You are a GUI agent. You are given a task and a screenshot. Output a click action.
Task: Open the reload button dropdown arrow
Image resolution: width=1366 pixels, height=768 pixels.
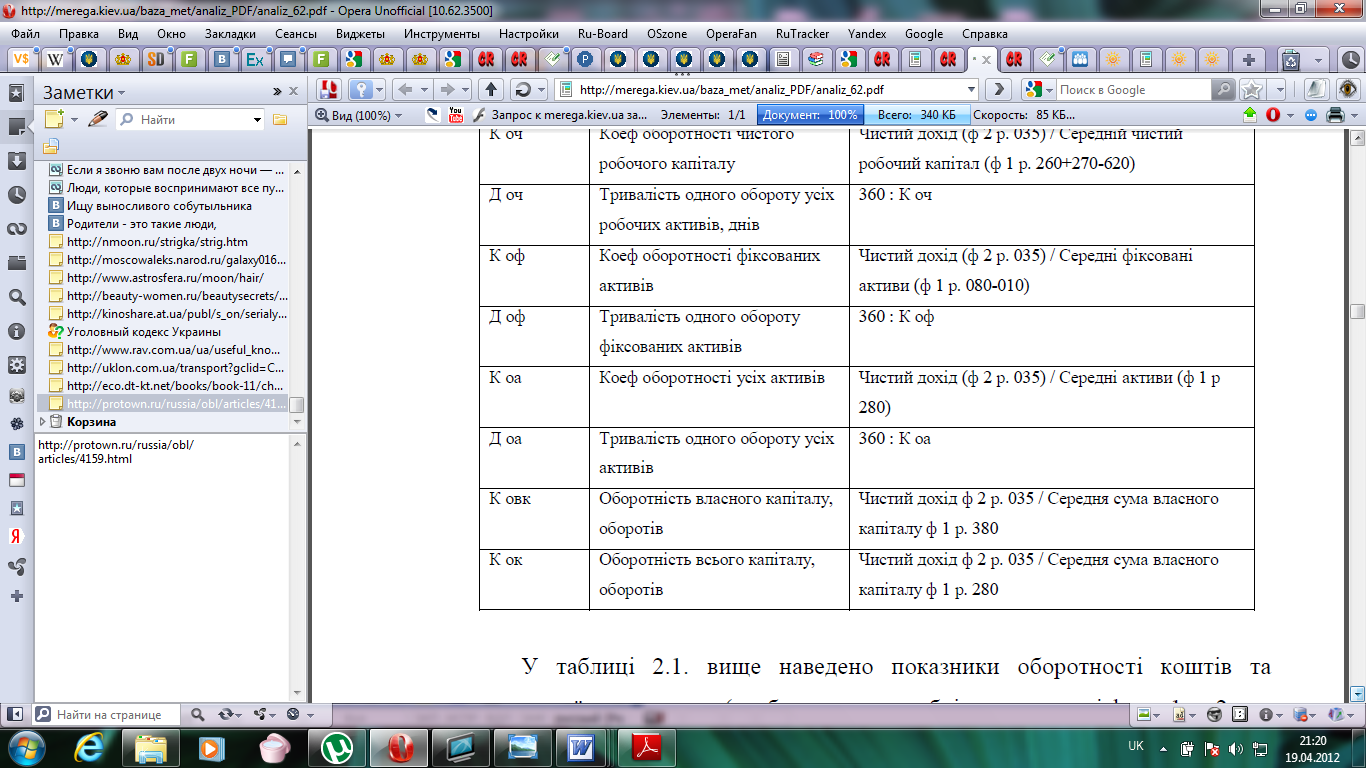coord(541,89)
